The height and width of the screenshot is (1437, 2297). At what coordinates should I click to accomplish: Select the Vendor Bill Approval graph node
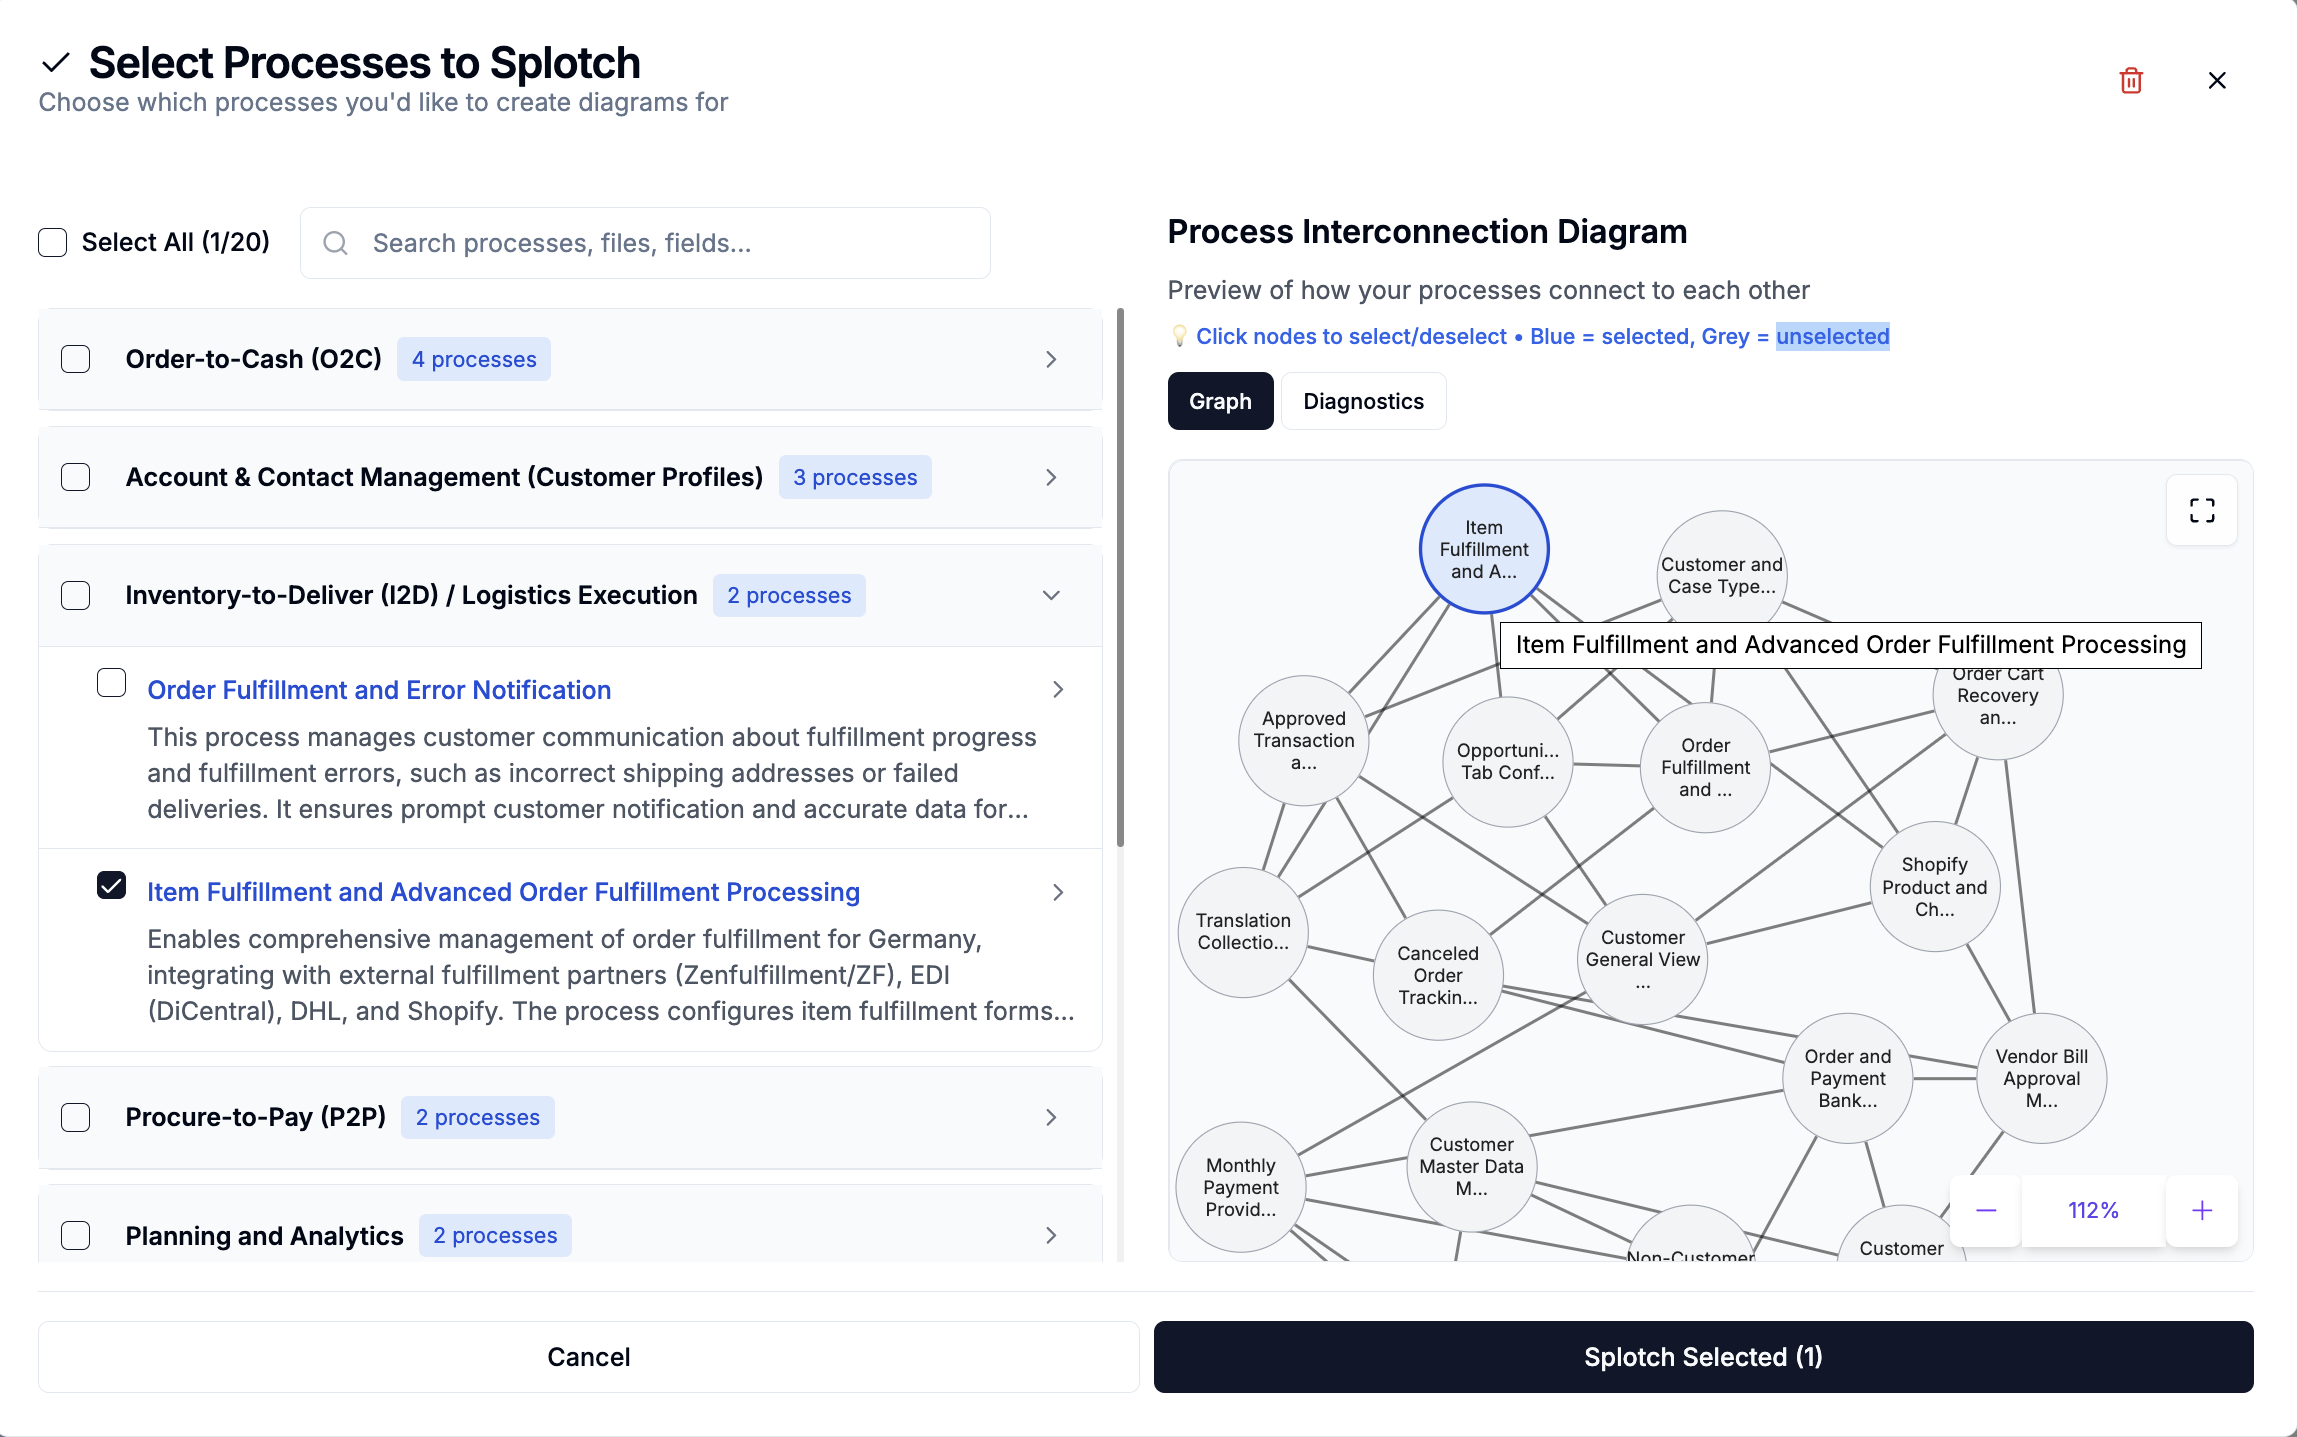[2041, 1078]
